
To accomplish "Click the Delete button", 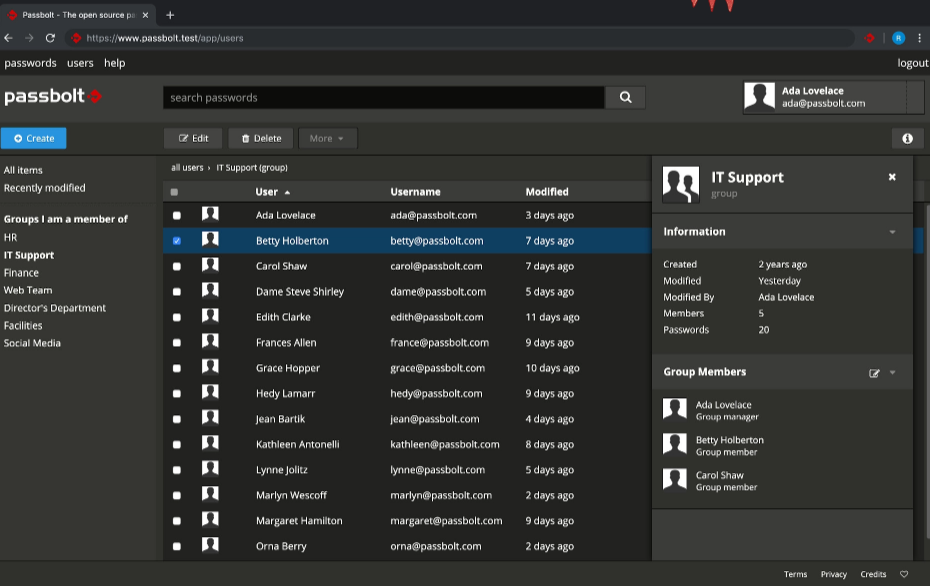I will (x=261, y=138).
